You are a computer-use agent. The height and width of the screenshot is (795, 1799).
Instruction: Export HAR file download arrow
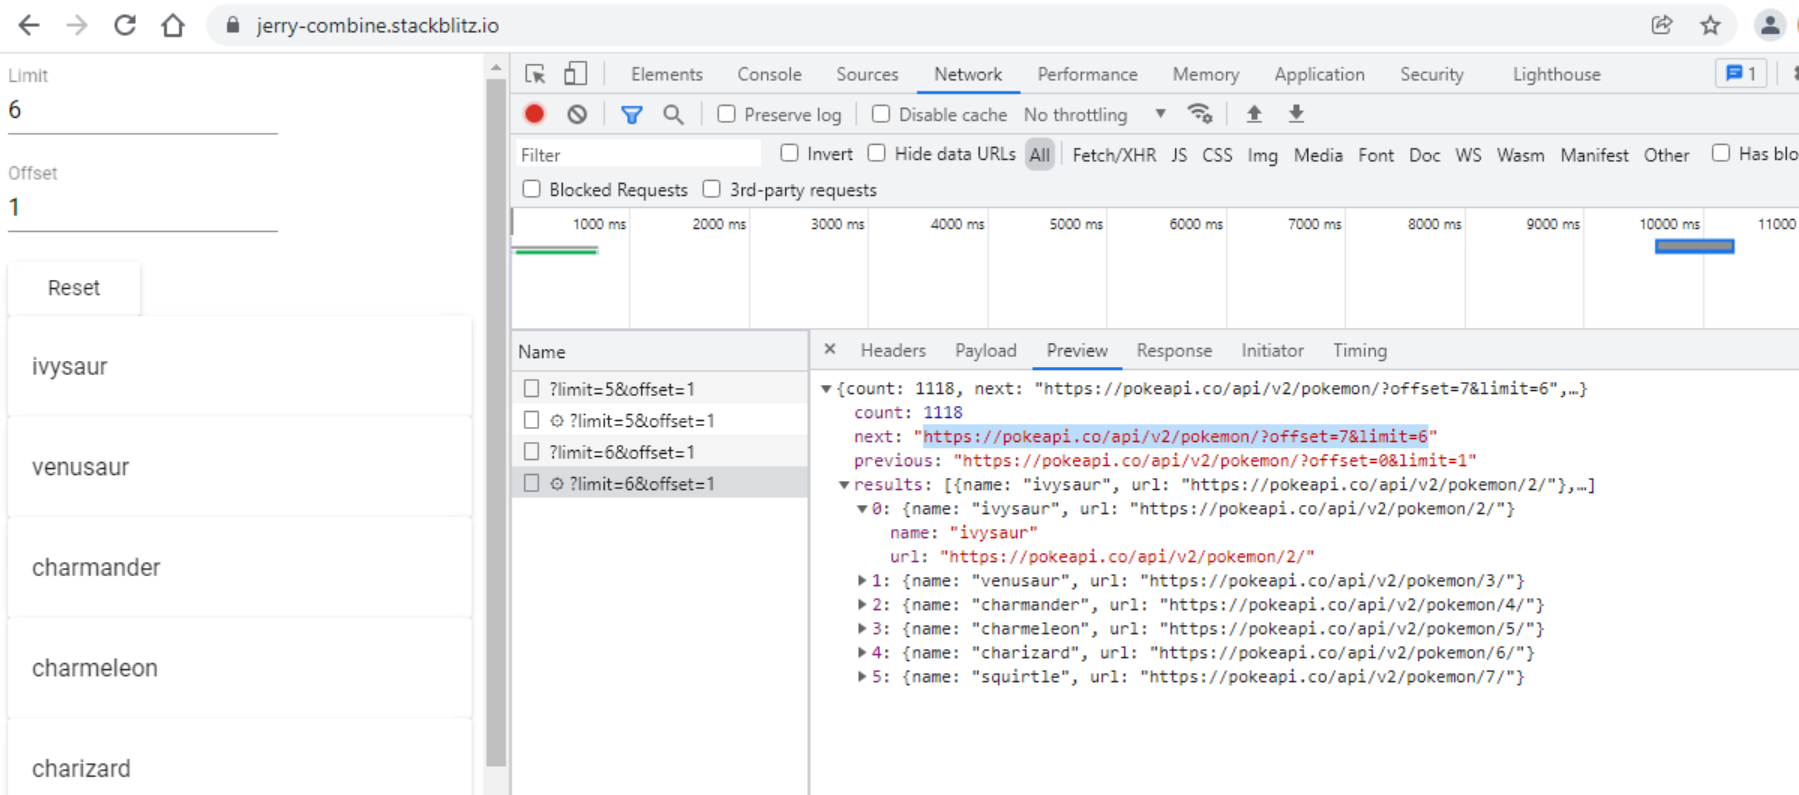(1296, 114)
